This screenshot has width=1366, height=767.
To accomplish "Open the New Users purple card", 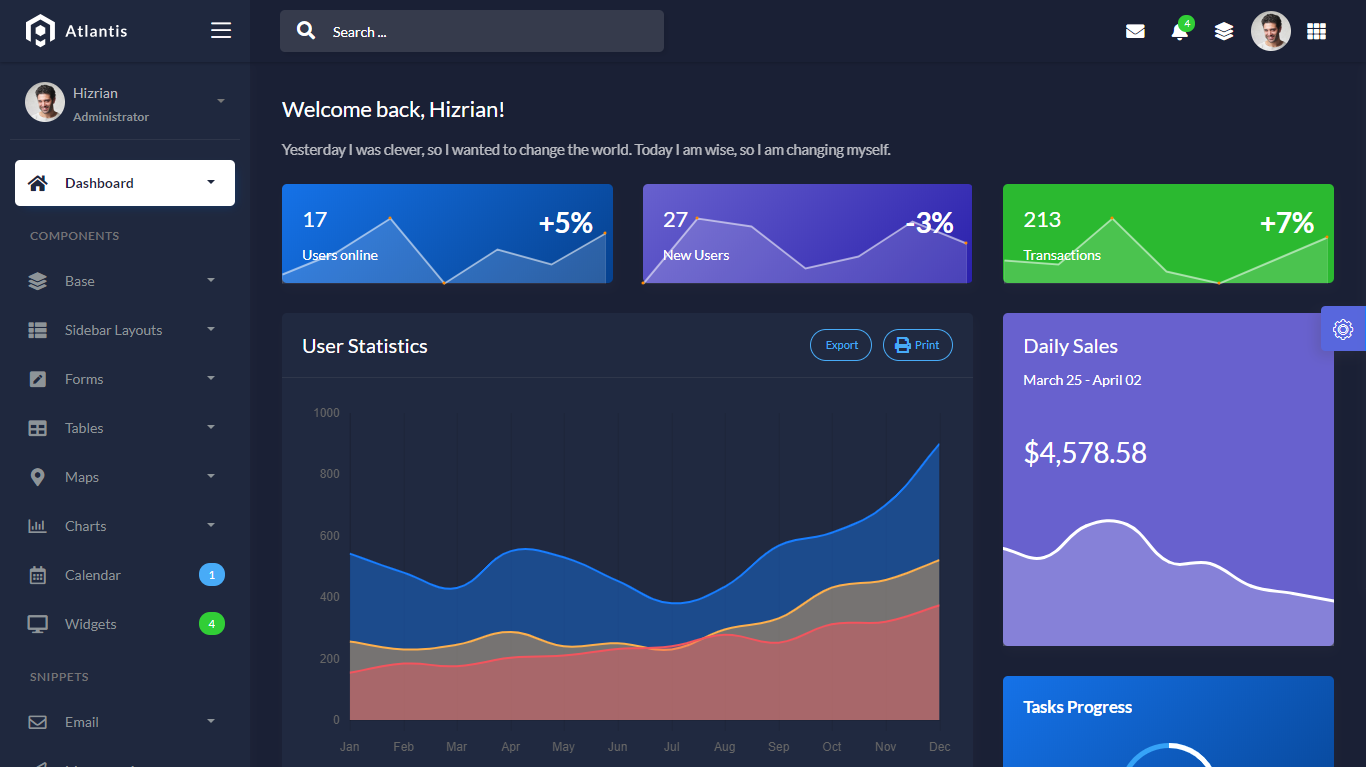I will [x=807, y=233].
